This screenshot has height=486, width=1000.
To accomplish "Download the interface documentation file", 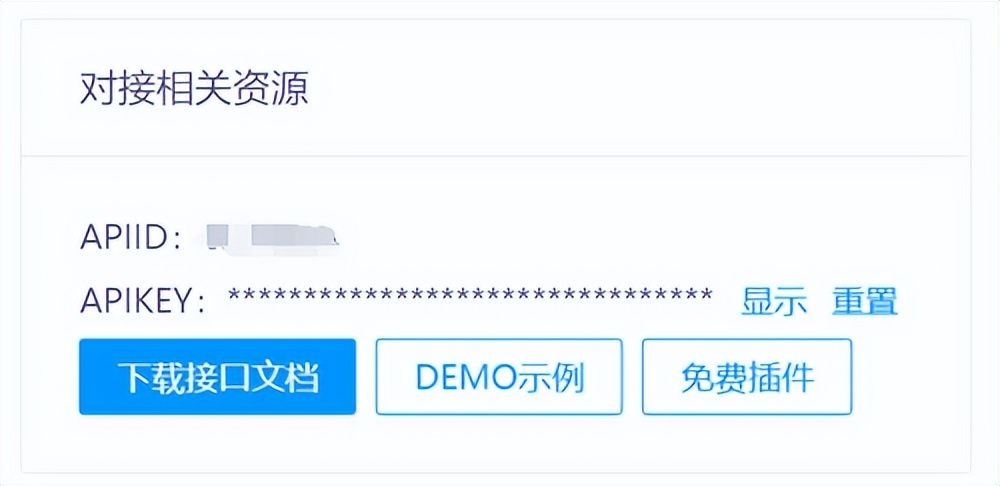I will [x=217, y=376].
